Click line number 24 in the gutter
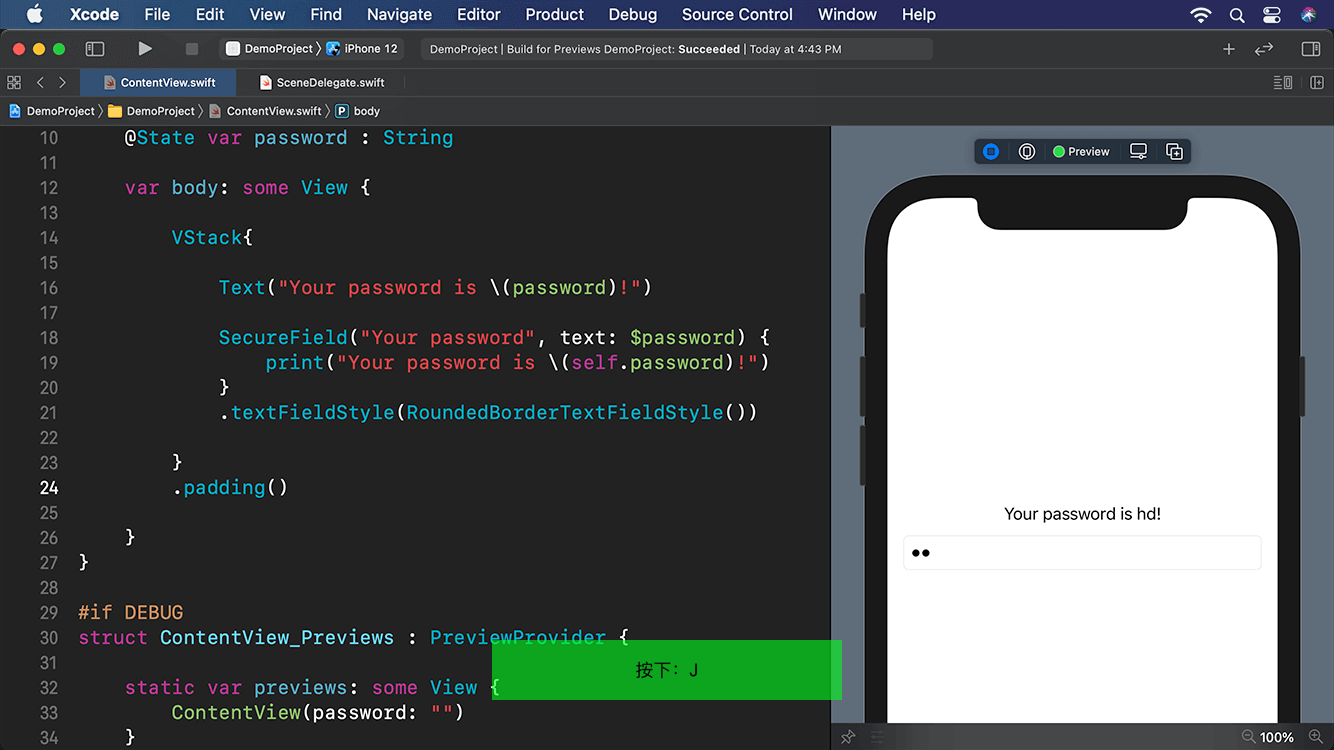 point(49,488)
